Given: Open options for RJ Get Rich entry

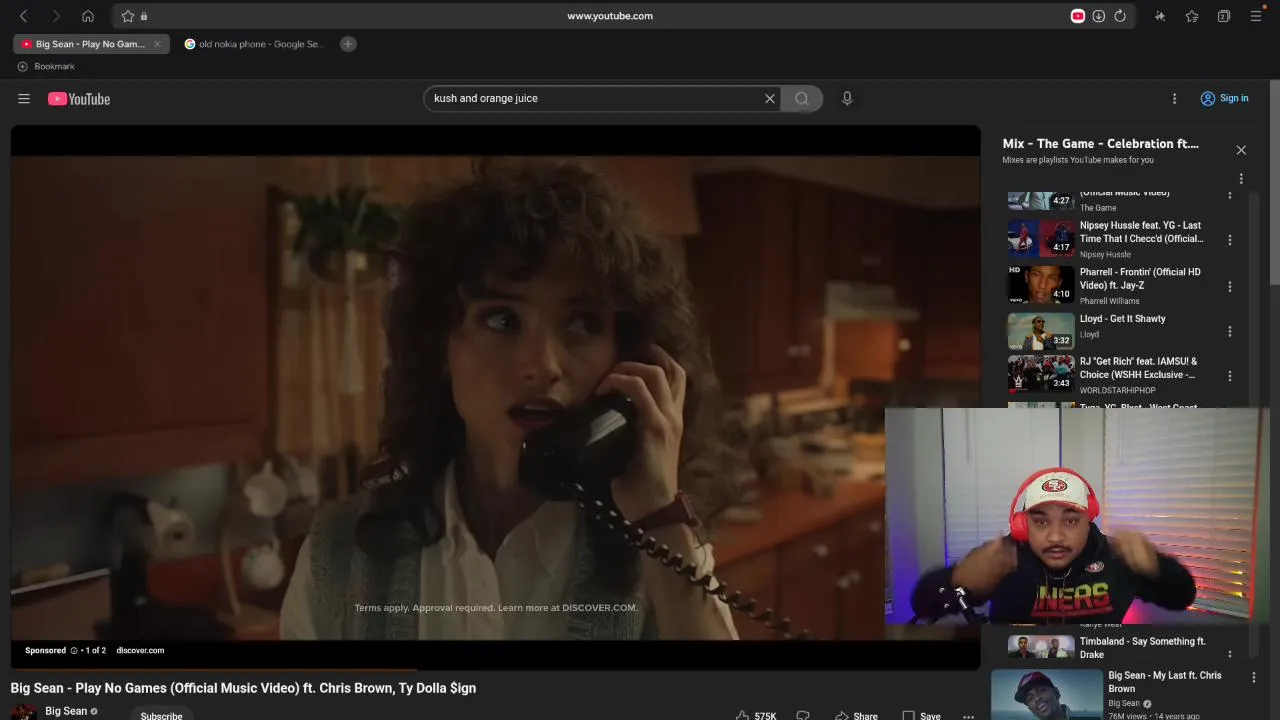Looking at the screenshot, I should [1230, 376].
